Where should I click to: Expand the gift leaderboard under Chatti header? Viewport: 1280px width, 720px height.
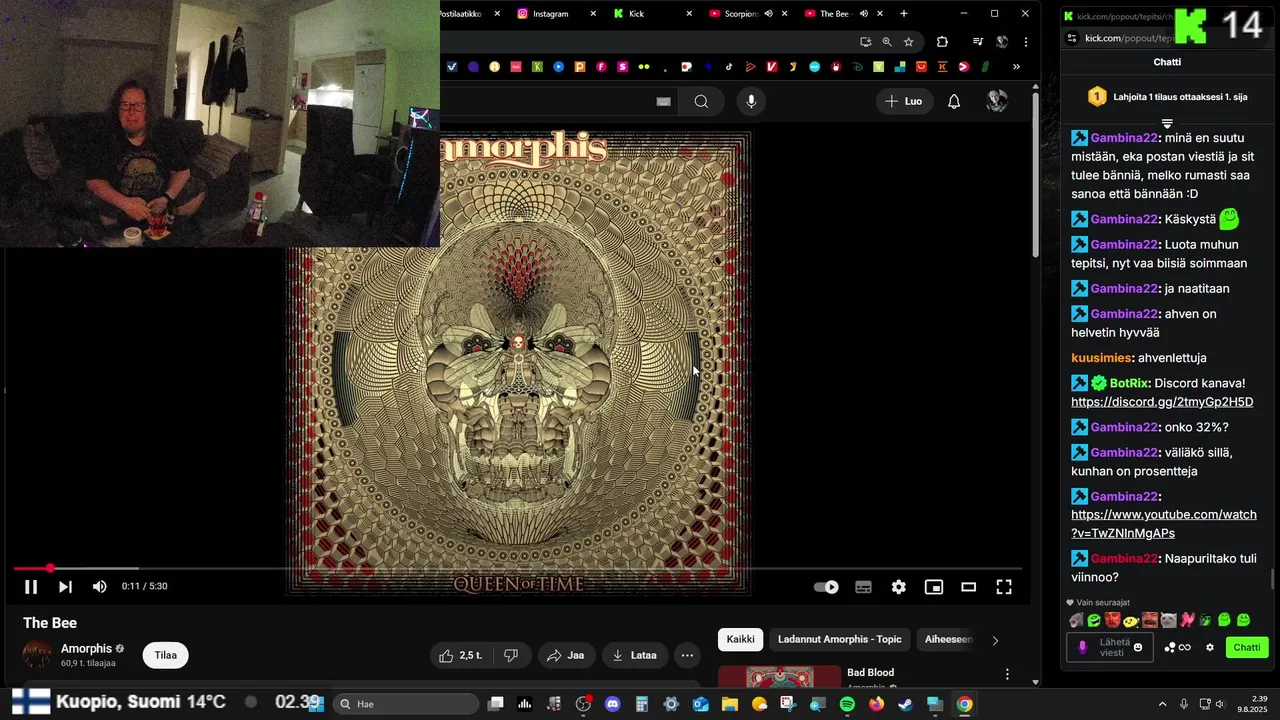(1167, 123)
